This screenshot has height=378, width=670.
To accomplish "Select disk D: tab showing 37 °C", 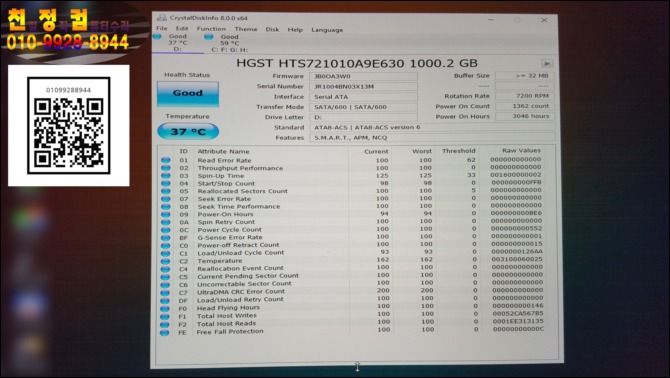I will (x=177, y=43).
